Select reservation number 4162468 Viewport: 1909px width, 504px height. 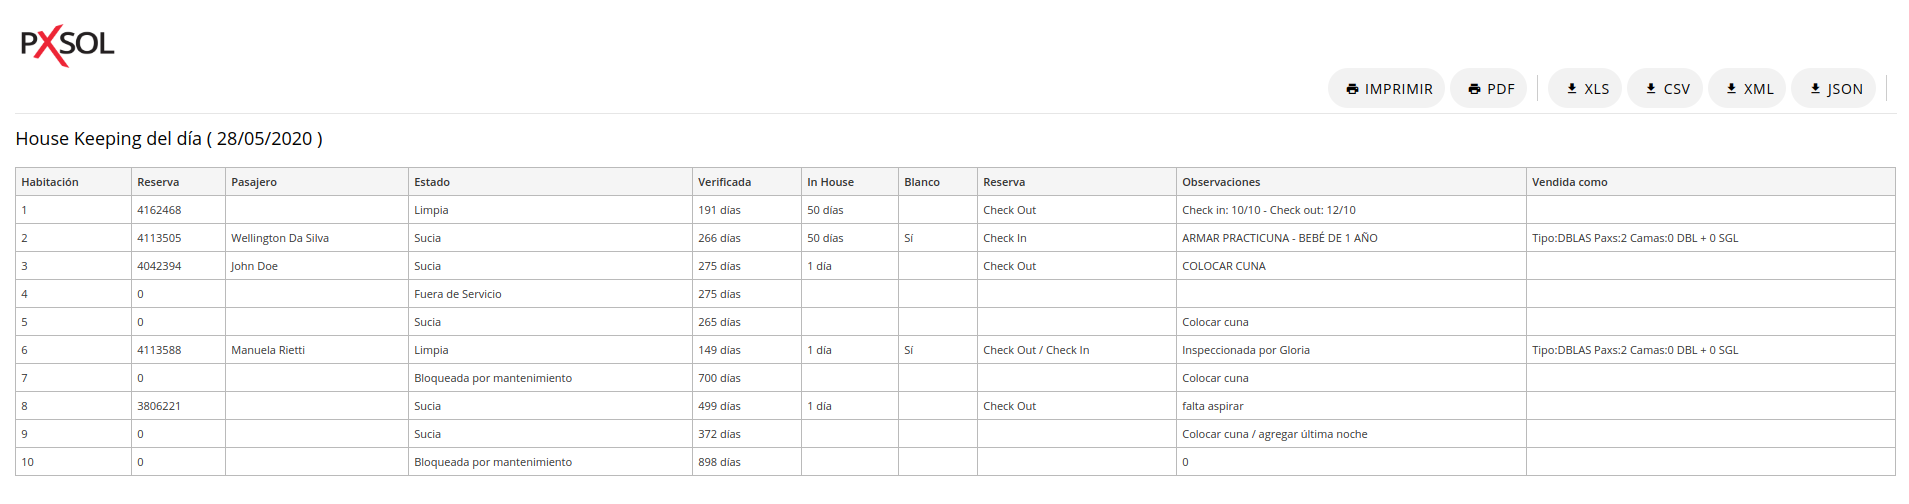pyautogui.click(x=159, y=210)
